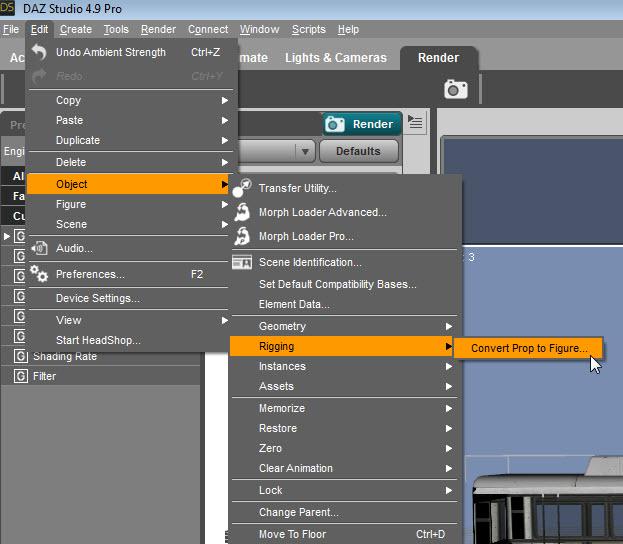Open the Scripts menu

(x=309, y=29)
